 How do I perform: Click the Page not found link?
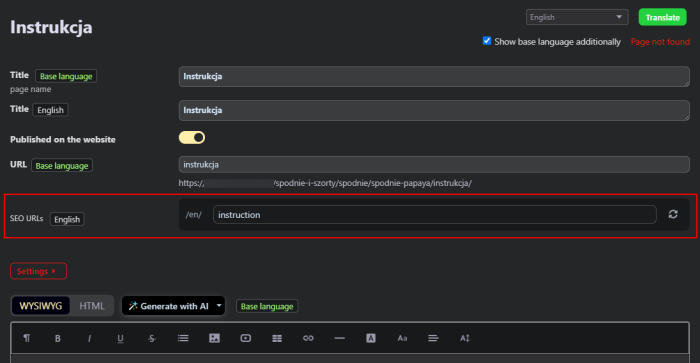660,42
